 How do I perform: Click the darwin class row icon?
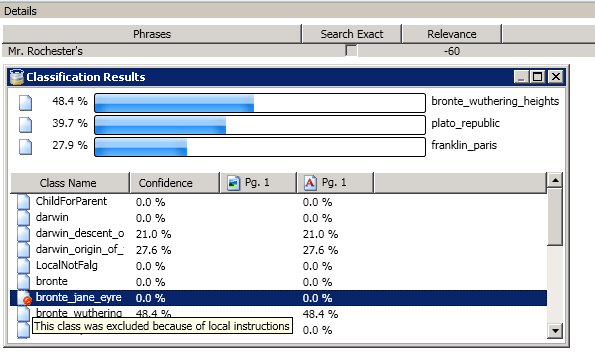click(x=24, y=218)
